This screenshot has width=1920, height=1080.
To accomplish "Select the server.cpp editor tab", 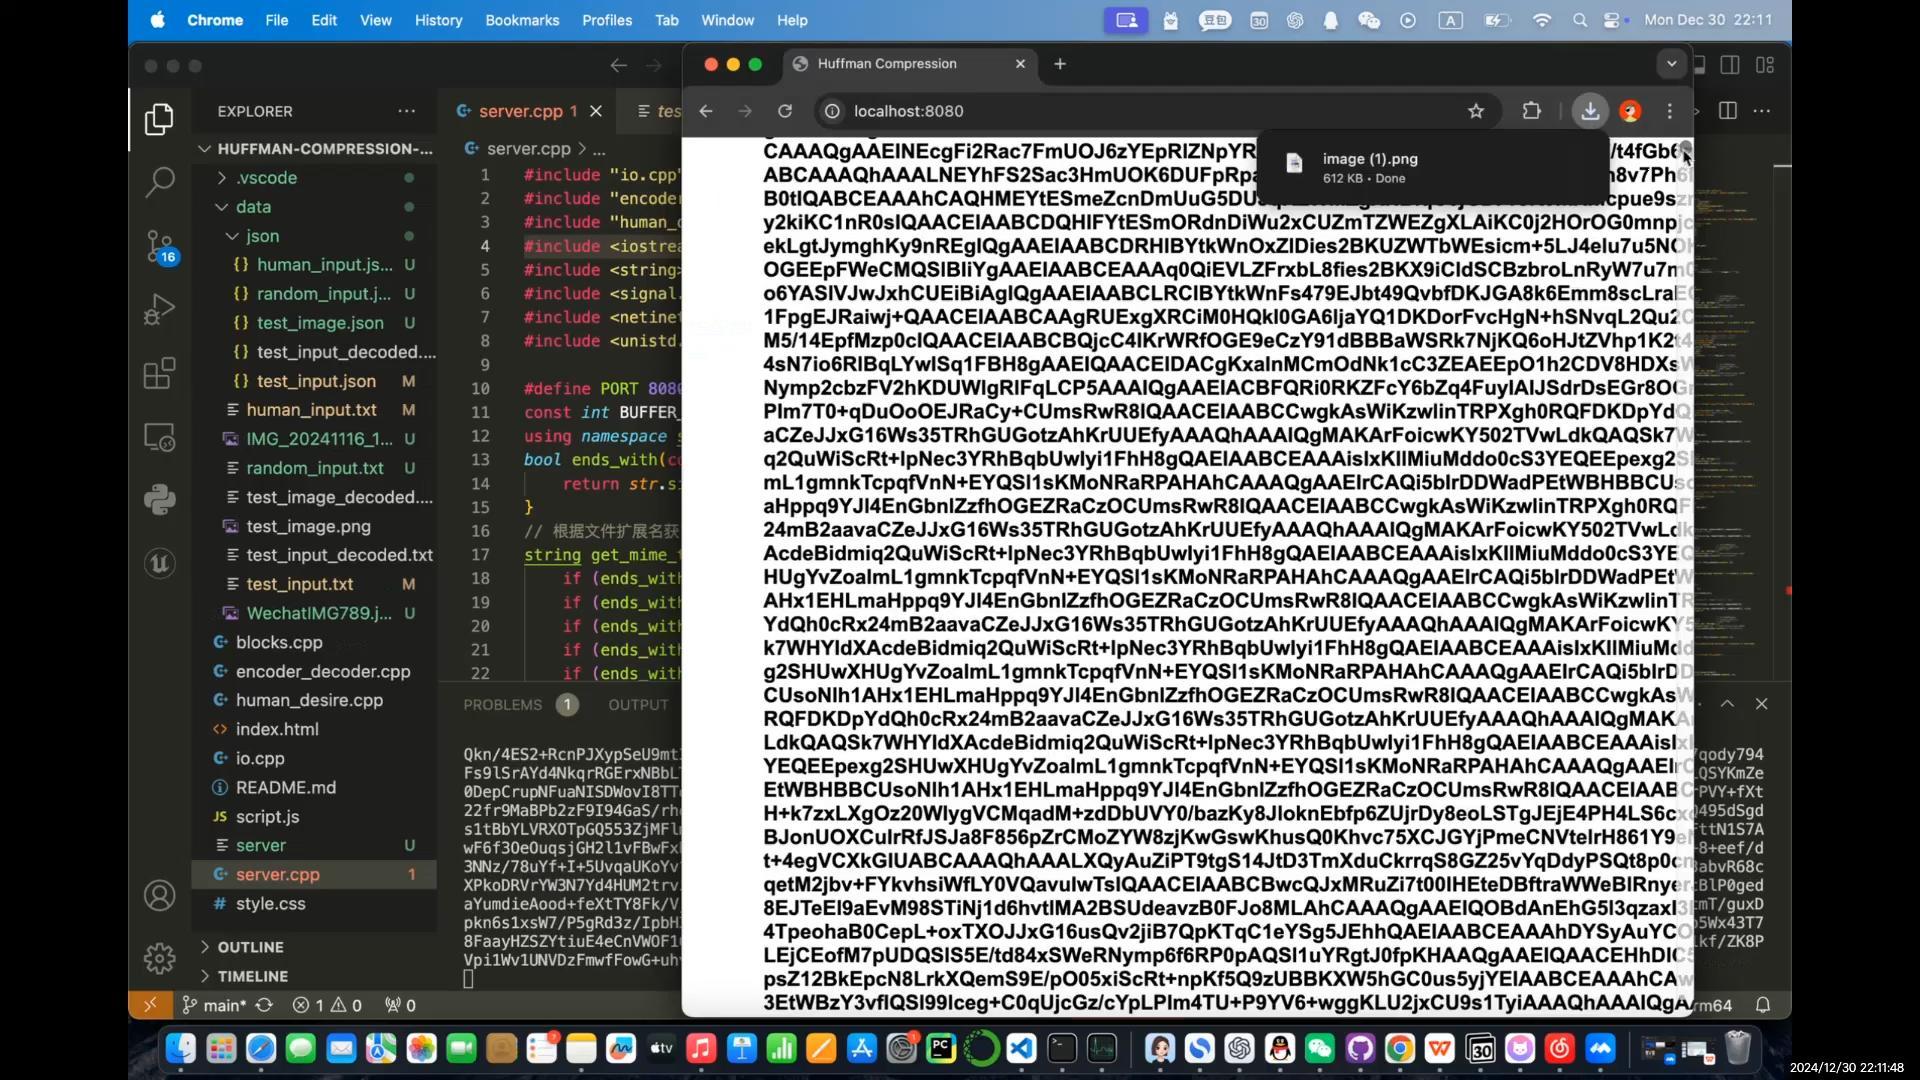I will tap(520, 111).
